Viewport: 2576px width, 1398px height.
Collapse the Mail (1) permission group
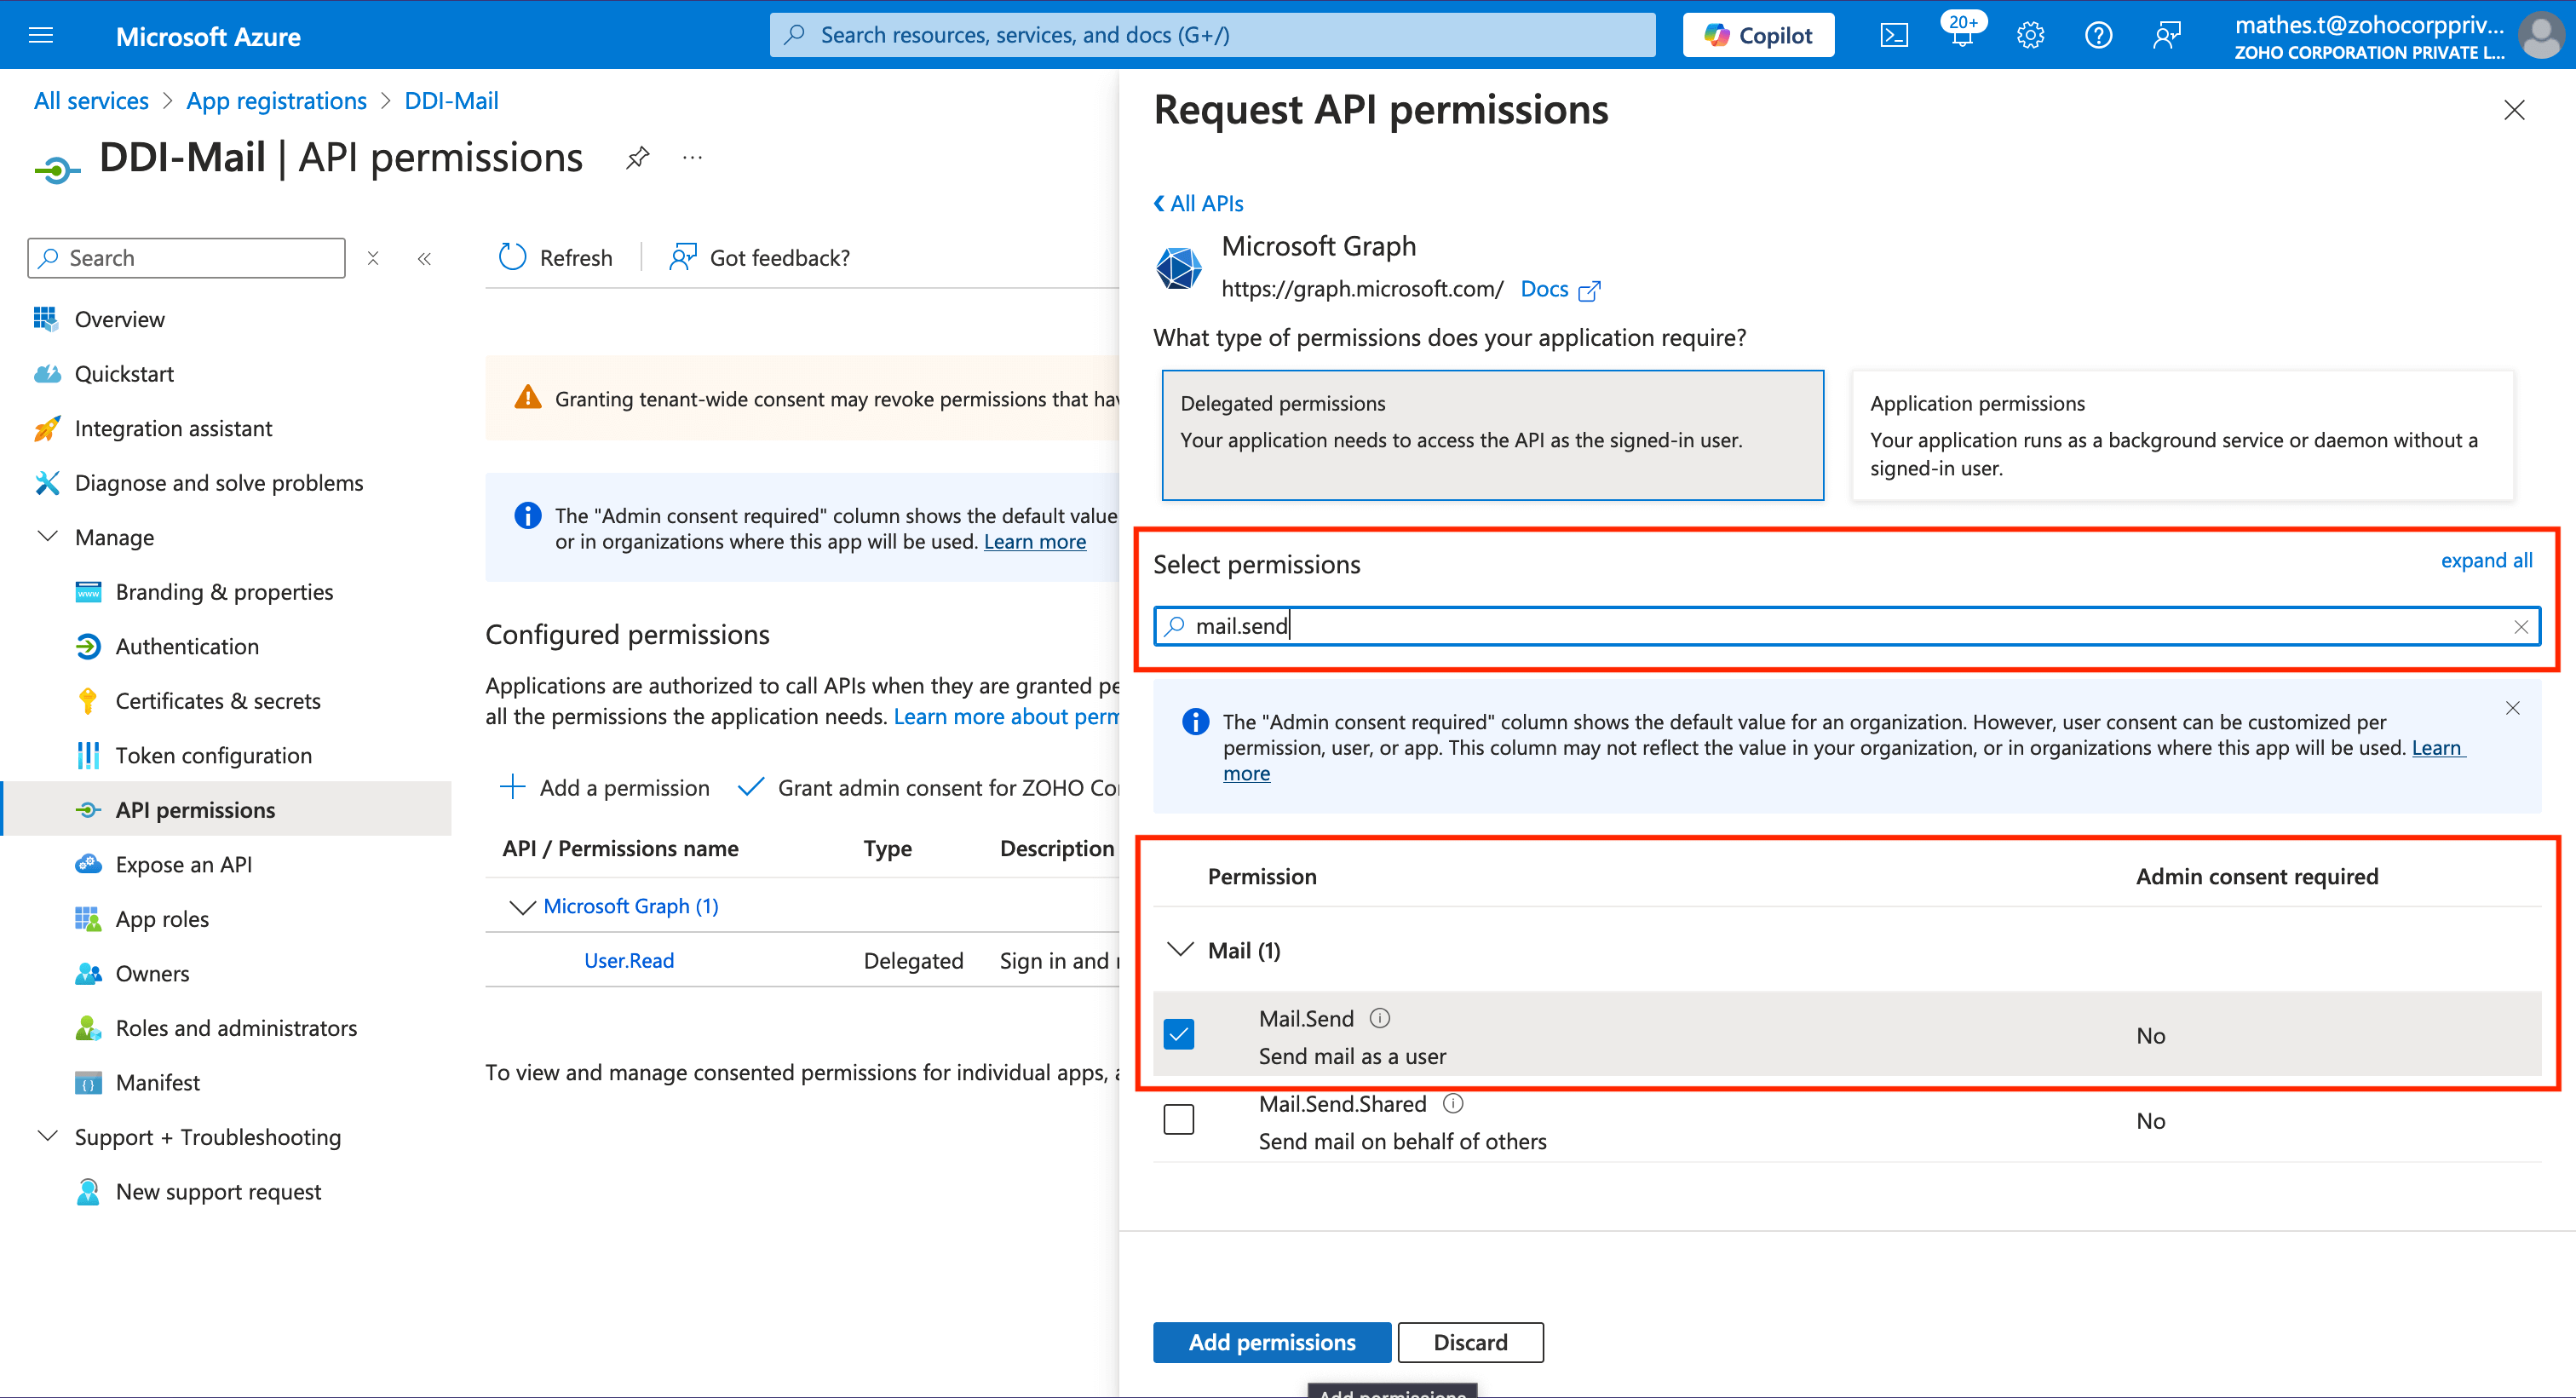tap(1181, 949)
